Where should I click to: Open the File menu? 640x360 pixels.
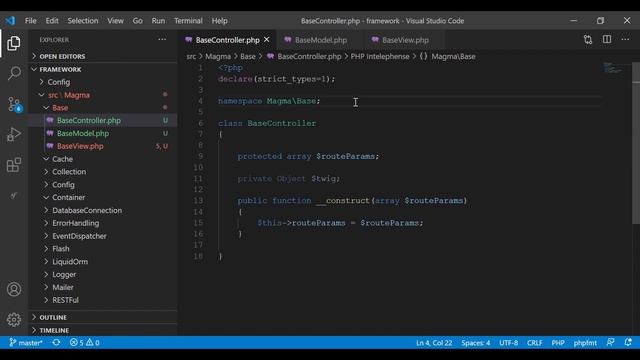point(31,20)
